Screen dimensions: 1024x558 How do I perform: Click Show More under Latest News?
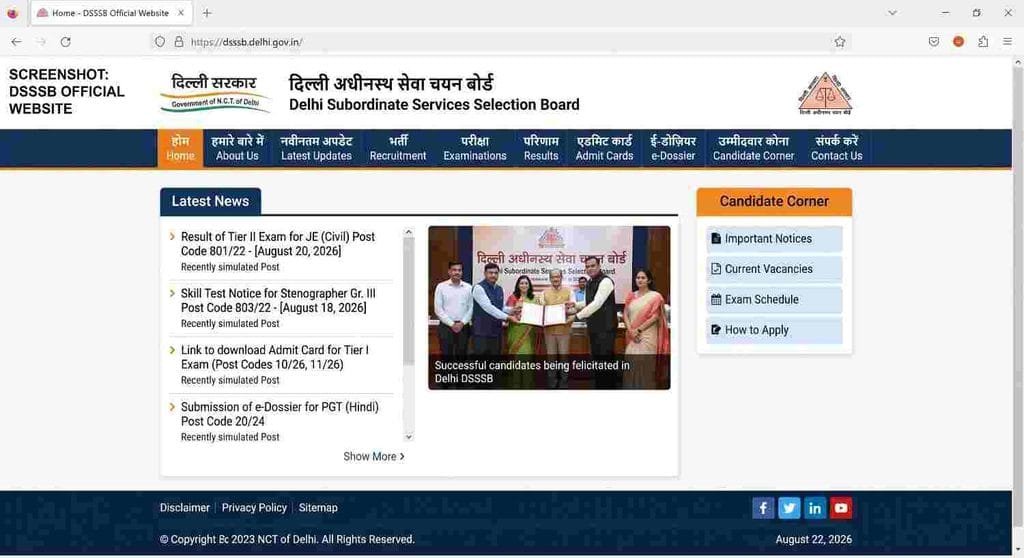(x=374, y=456)
